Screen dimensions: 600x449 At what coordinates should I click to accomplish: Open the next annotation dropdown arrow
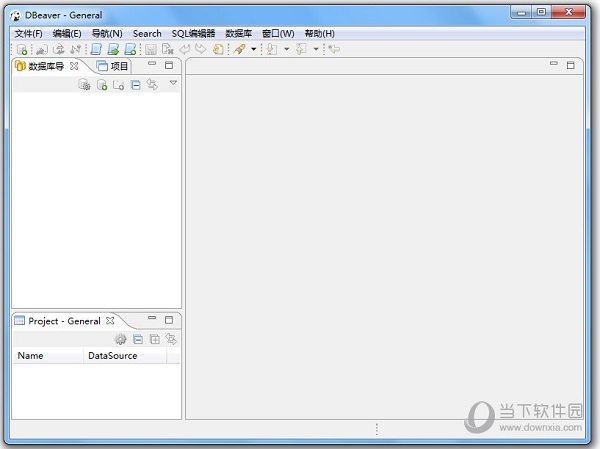pos(287,49)
